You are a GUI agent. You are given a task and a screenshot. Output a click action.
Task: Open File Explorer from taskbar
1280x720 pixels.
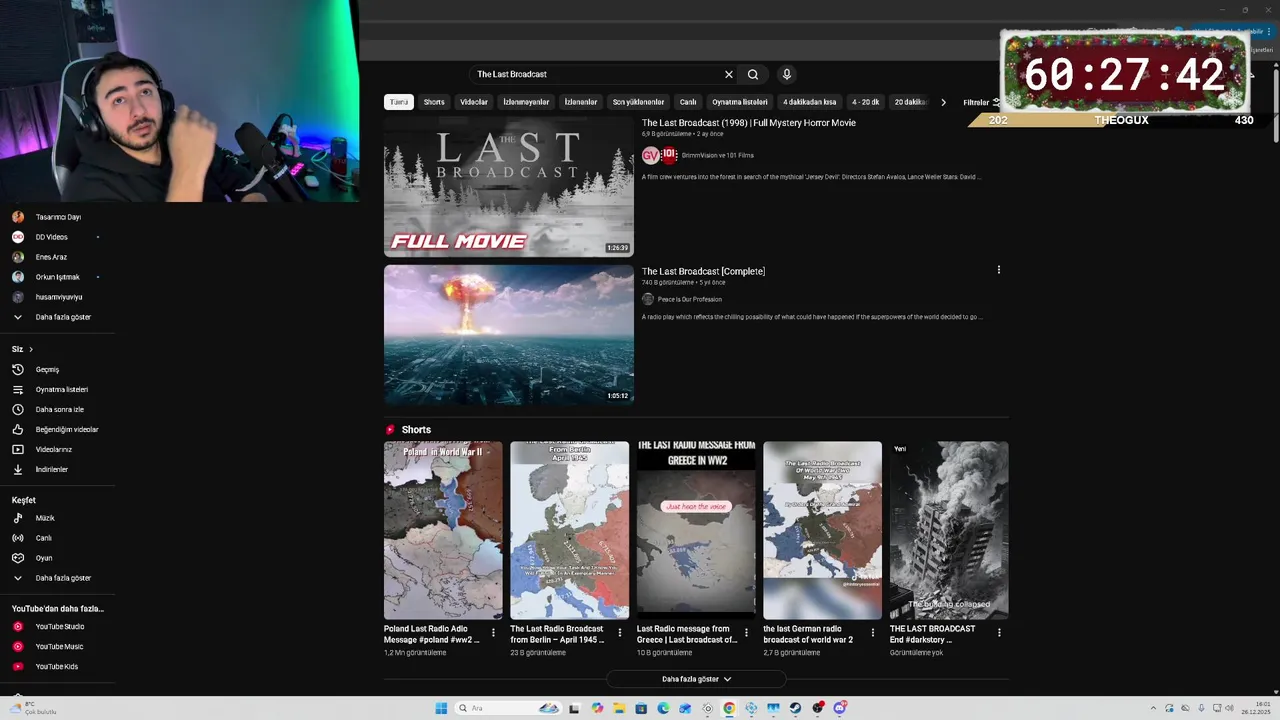click(619, 708)
